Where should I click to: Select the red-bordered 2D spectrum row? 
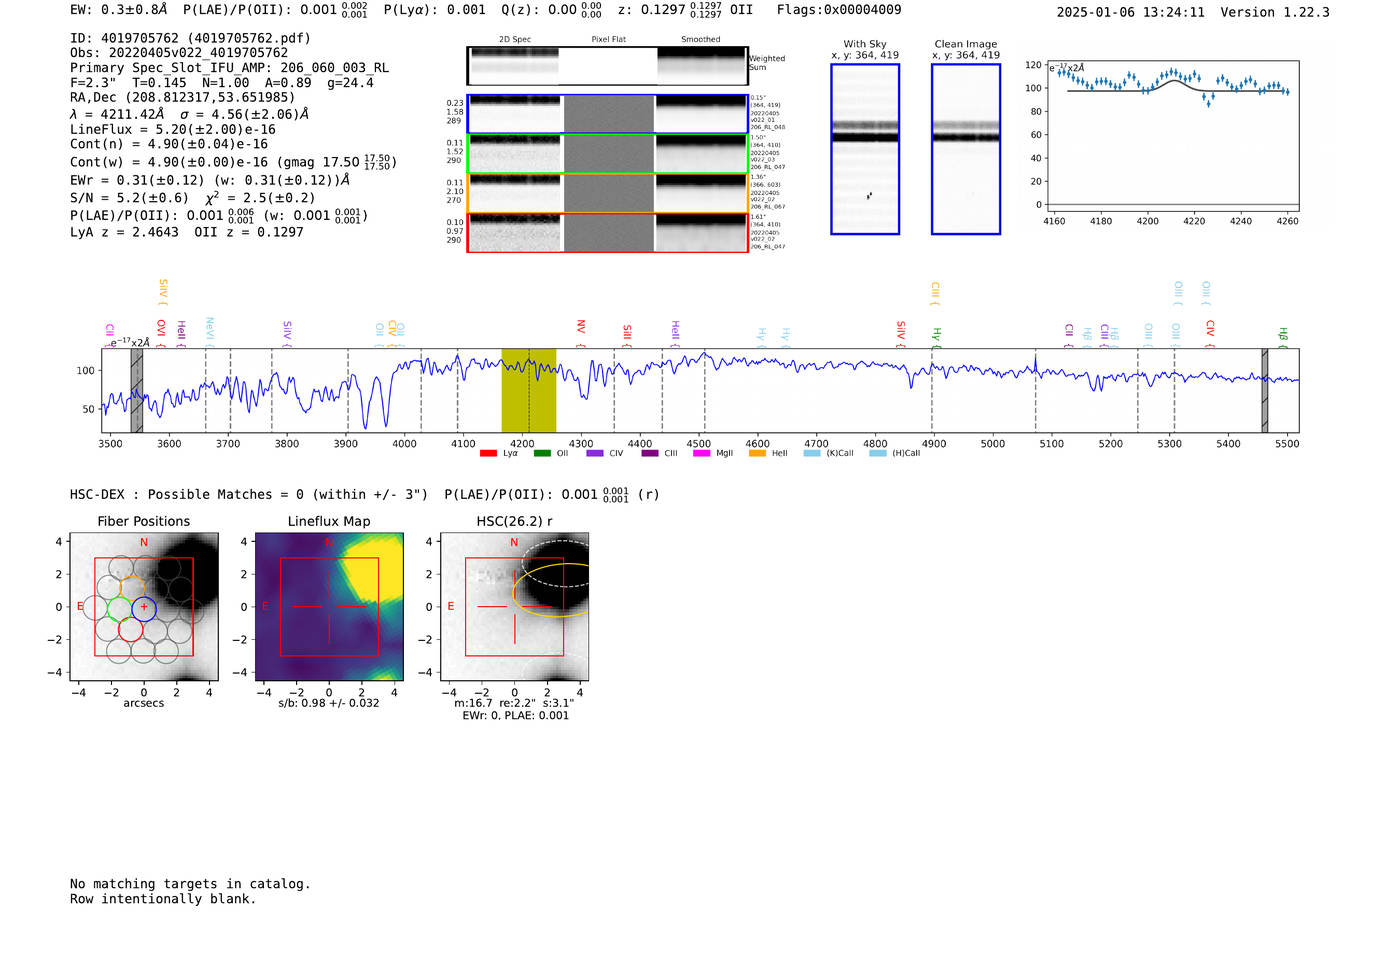(x=607, y=233)
